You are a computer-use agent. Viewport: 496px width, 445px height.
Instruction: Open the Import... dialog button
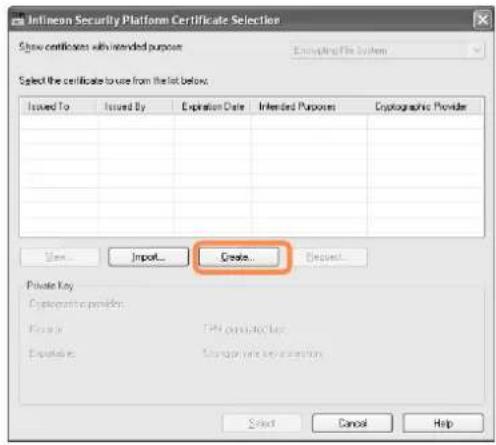click(148, 257)
